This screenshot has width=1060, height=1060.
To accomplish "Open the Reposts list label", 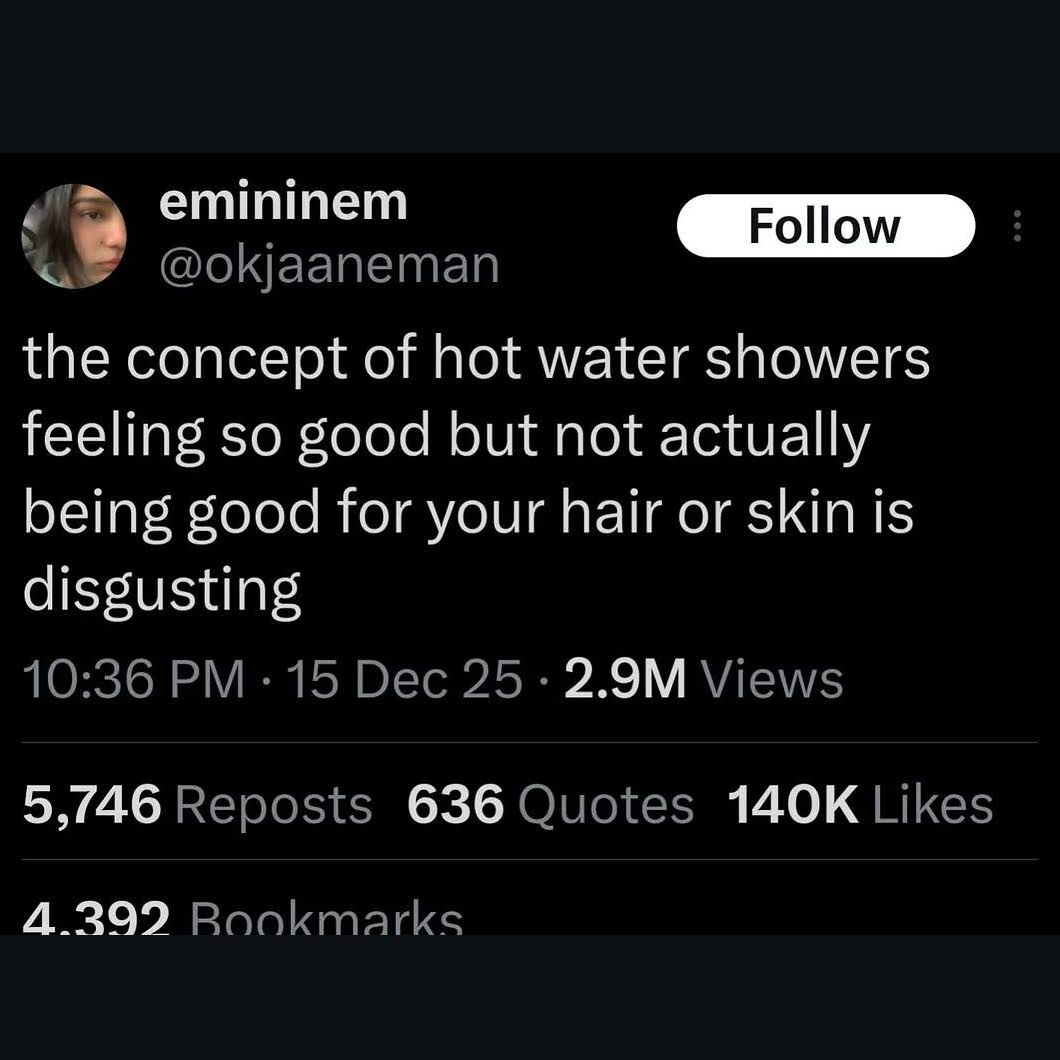I will (273, 805).
